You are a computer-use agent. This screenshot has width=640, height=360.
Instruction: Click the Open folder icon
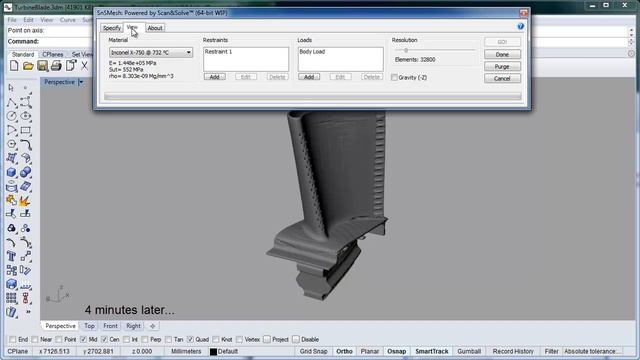coord(28,65)
